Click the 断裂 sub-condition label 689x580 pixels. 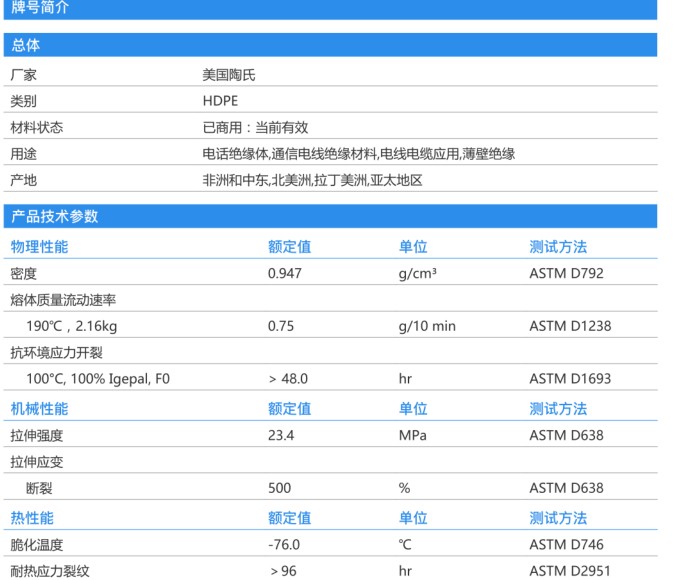click(x=40, y=488)
